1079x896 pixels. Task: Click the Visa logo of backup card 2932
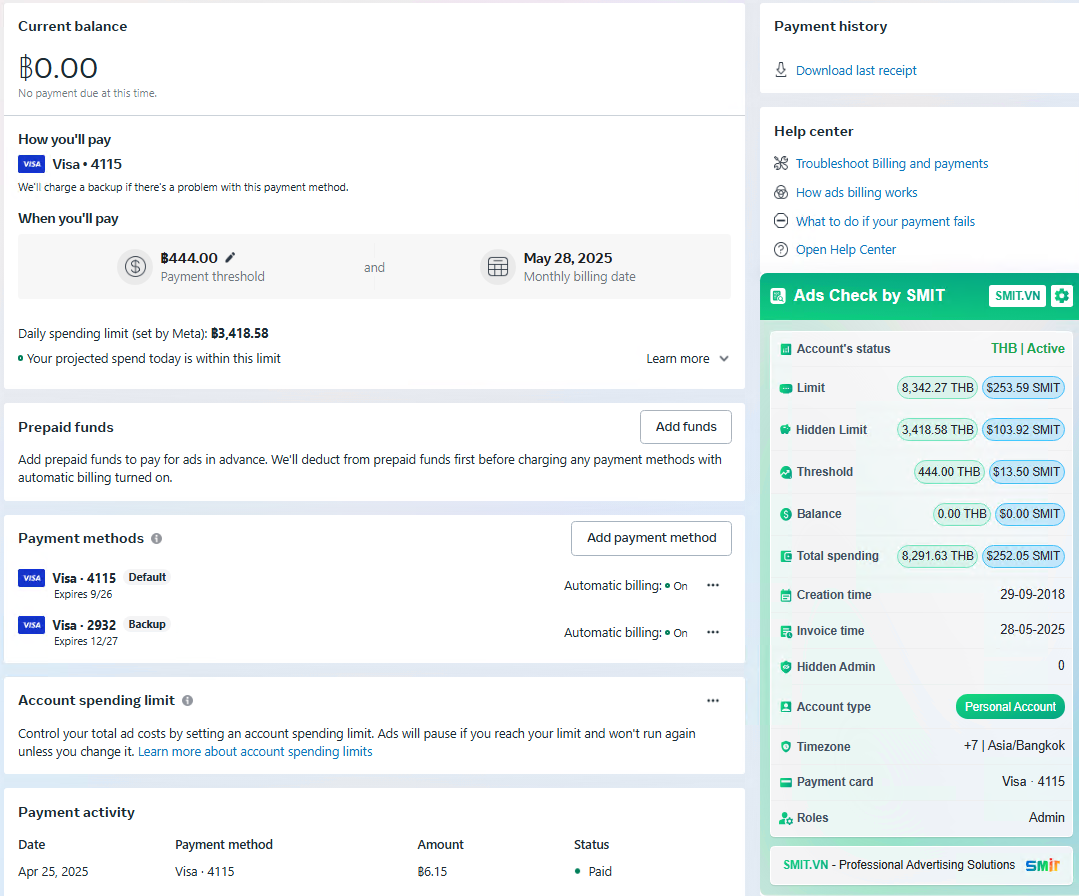coord(32,625)
